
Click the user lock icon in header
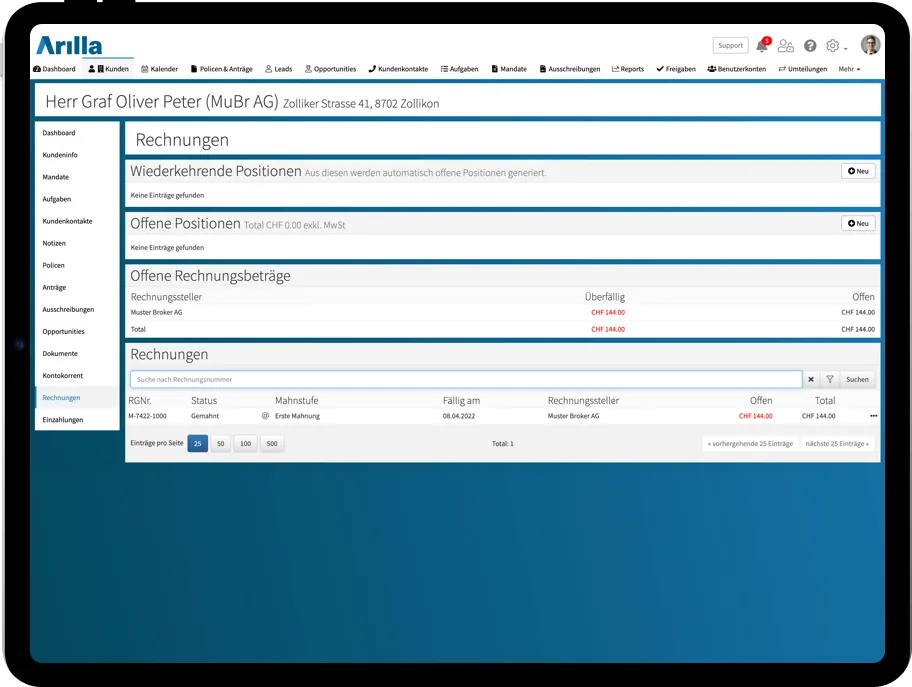point(786,45)
